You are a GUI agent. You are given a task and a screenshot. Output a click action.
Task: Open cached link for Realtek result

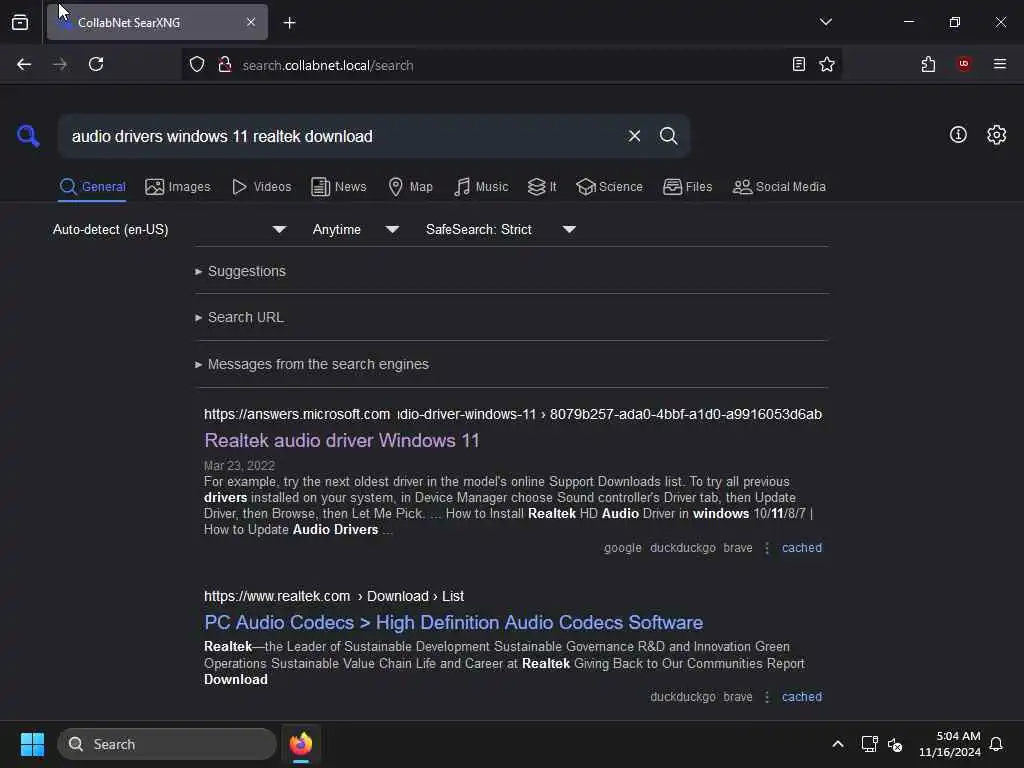801,697
